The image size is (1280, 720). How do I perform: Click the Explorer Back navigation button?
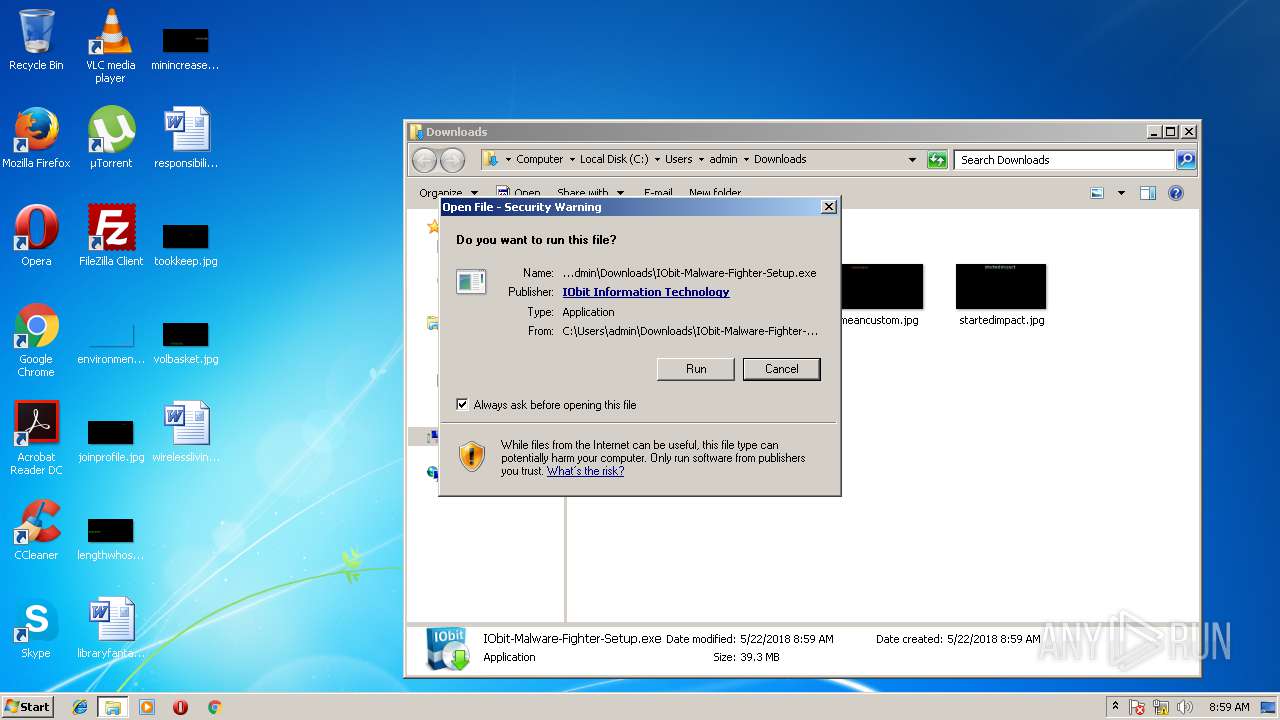click(x=424, y=160)
